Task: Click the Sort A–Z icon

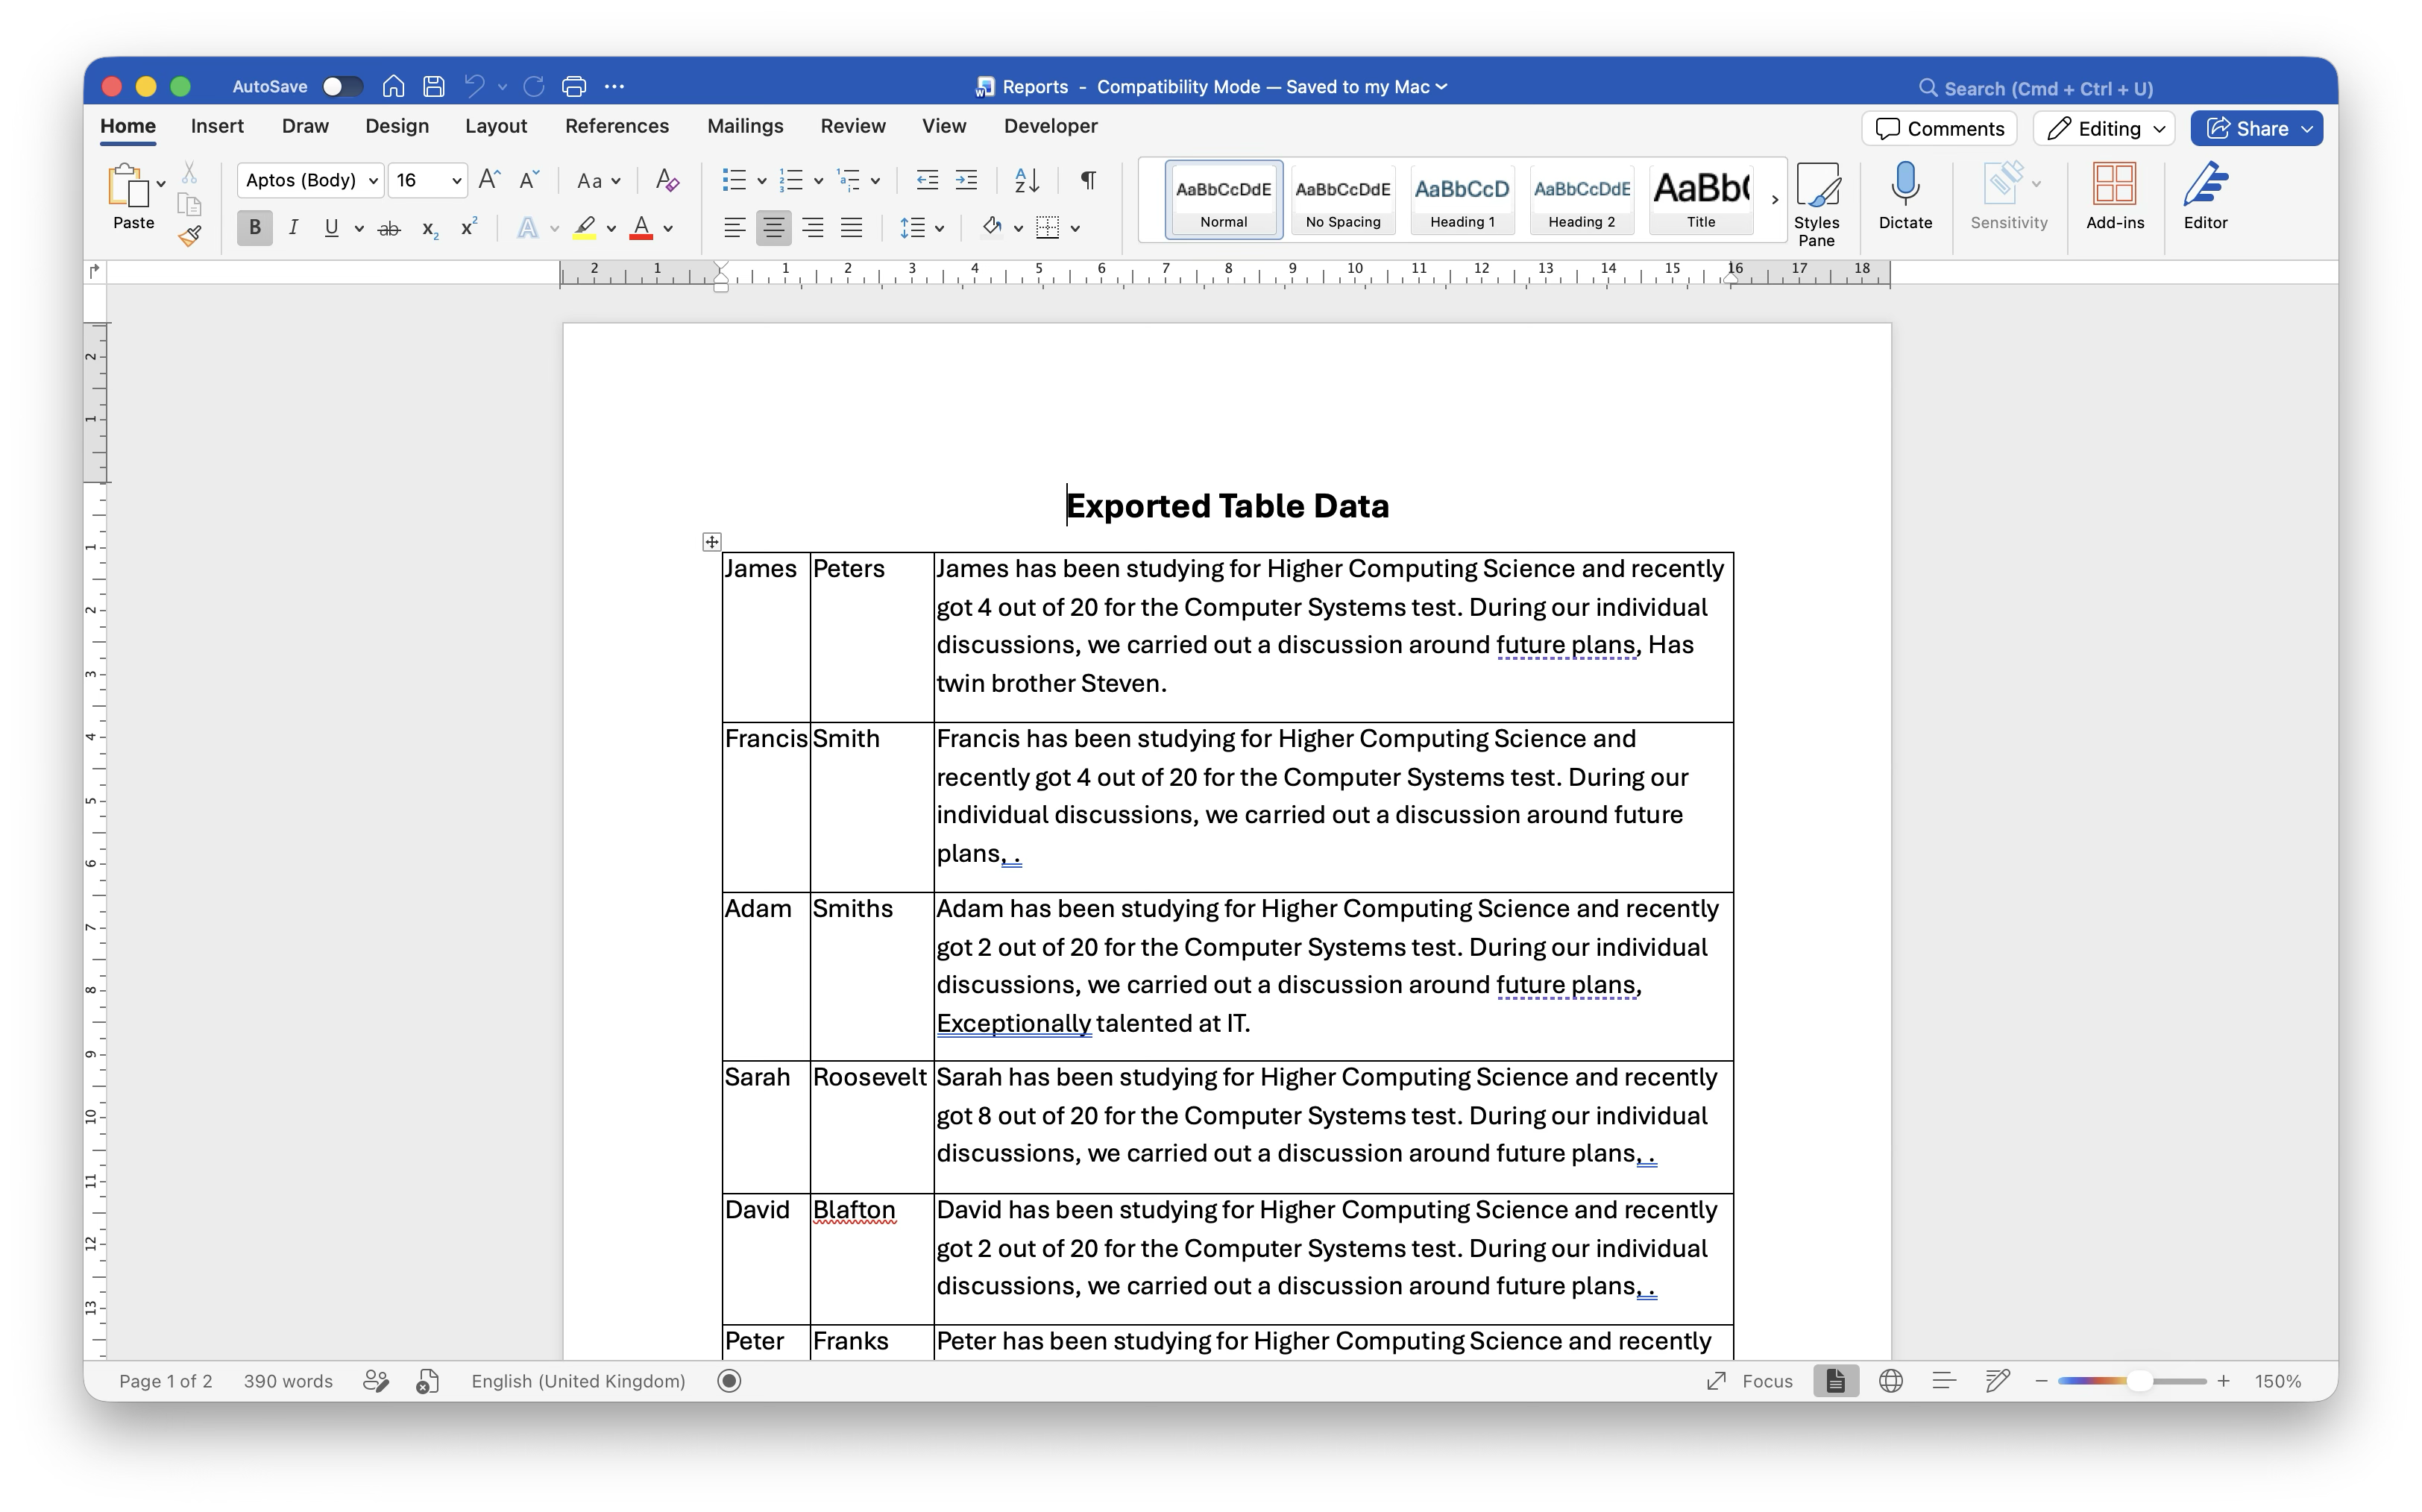Action: coord(1027,180)
